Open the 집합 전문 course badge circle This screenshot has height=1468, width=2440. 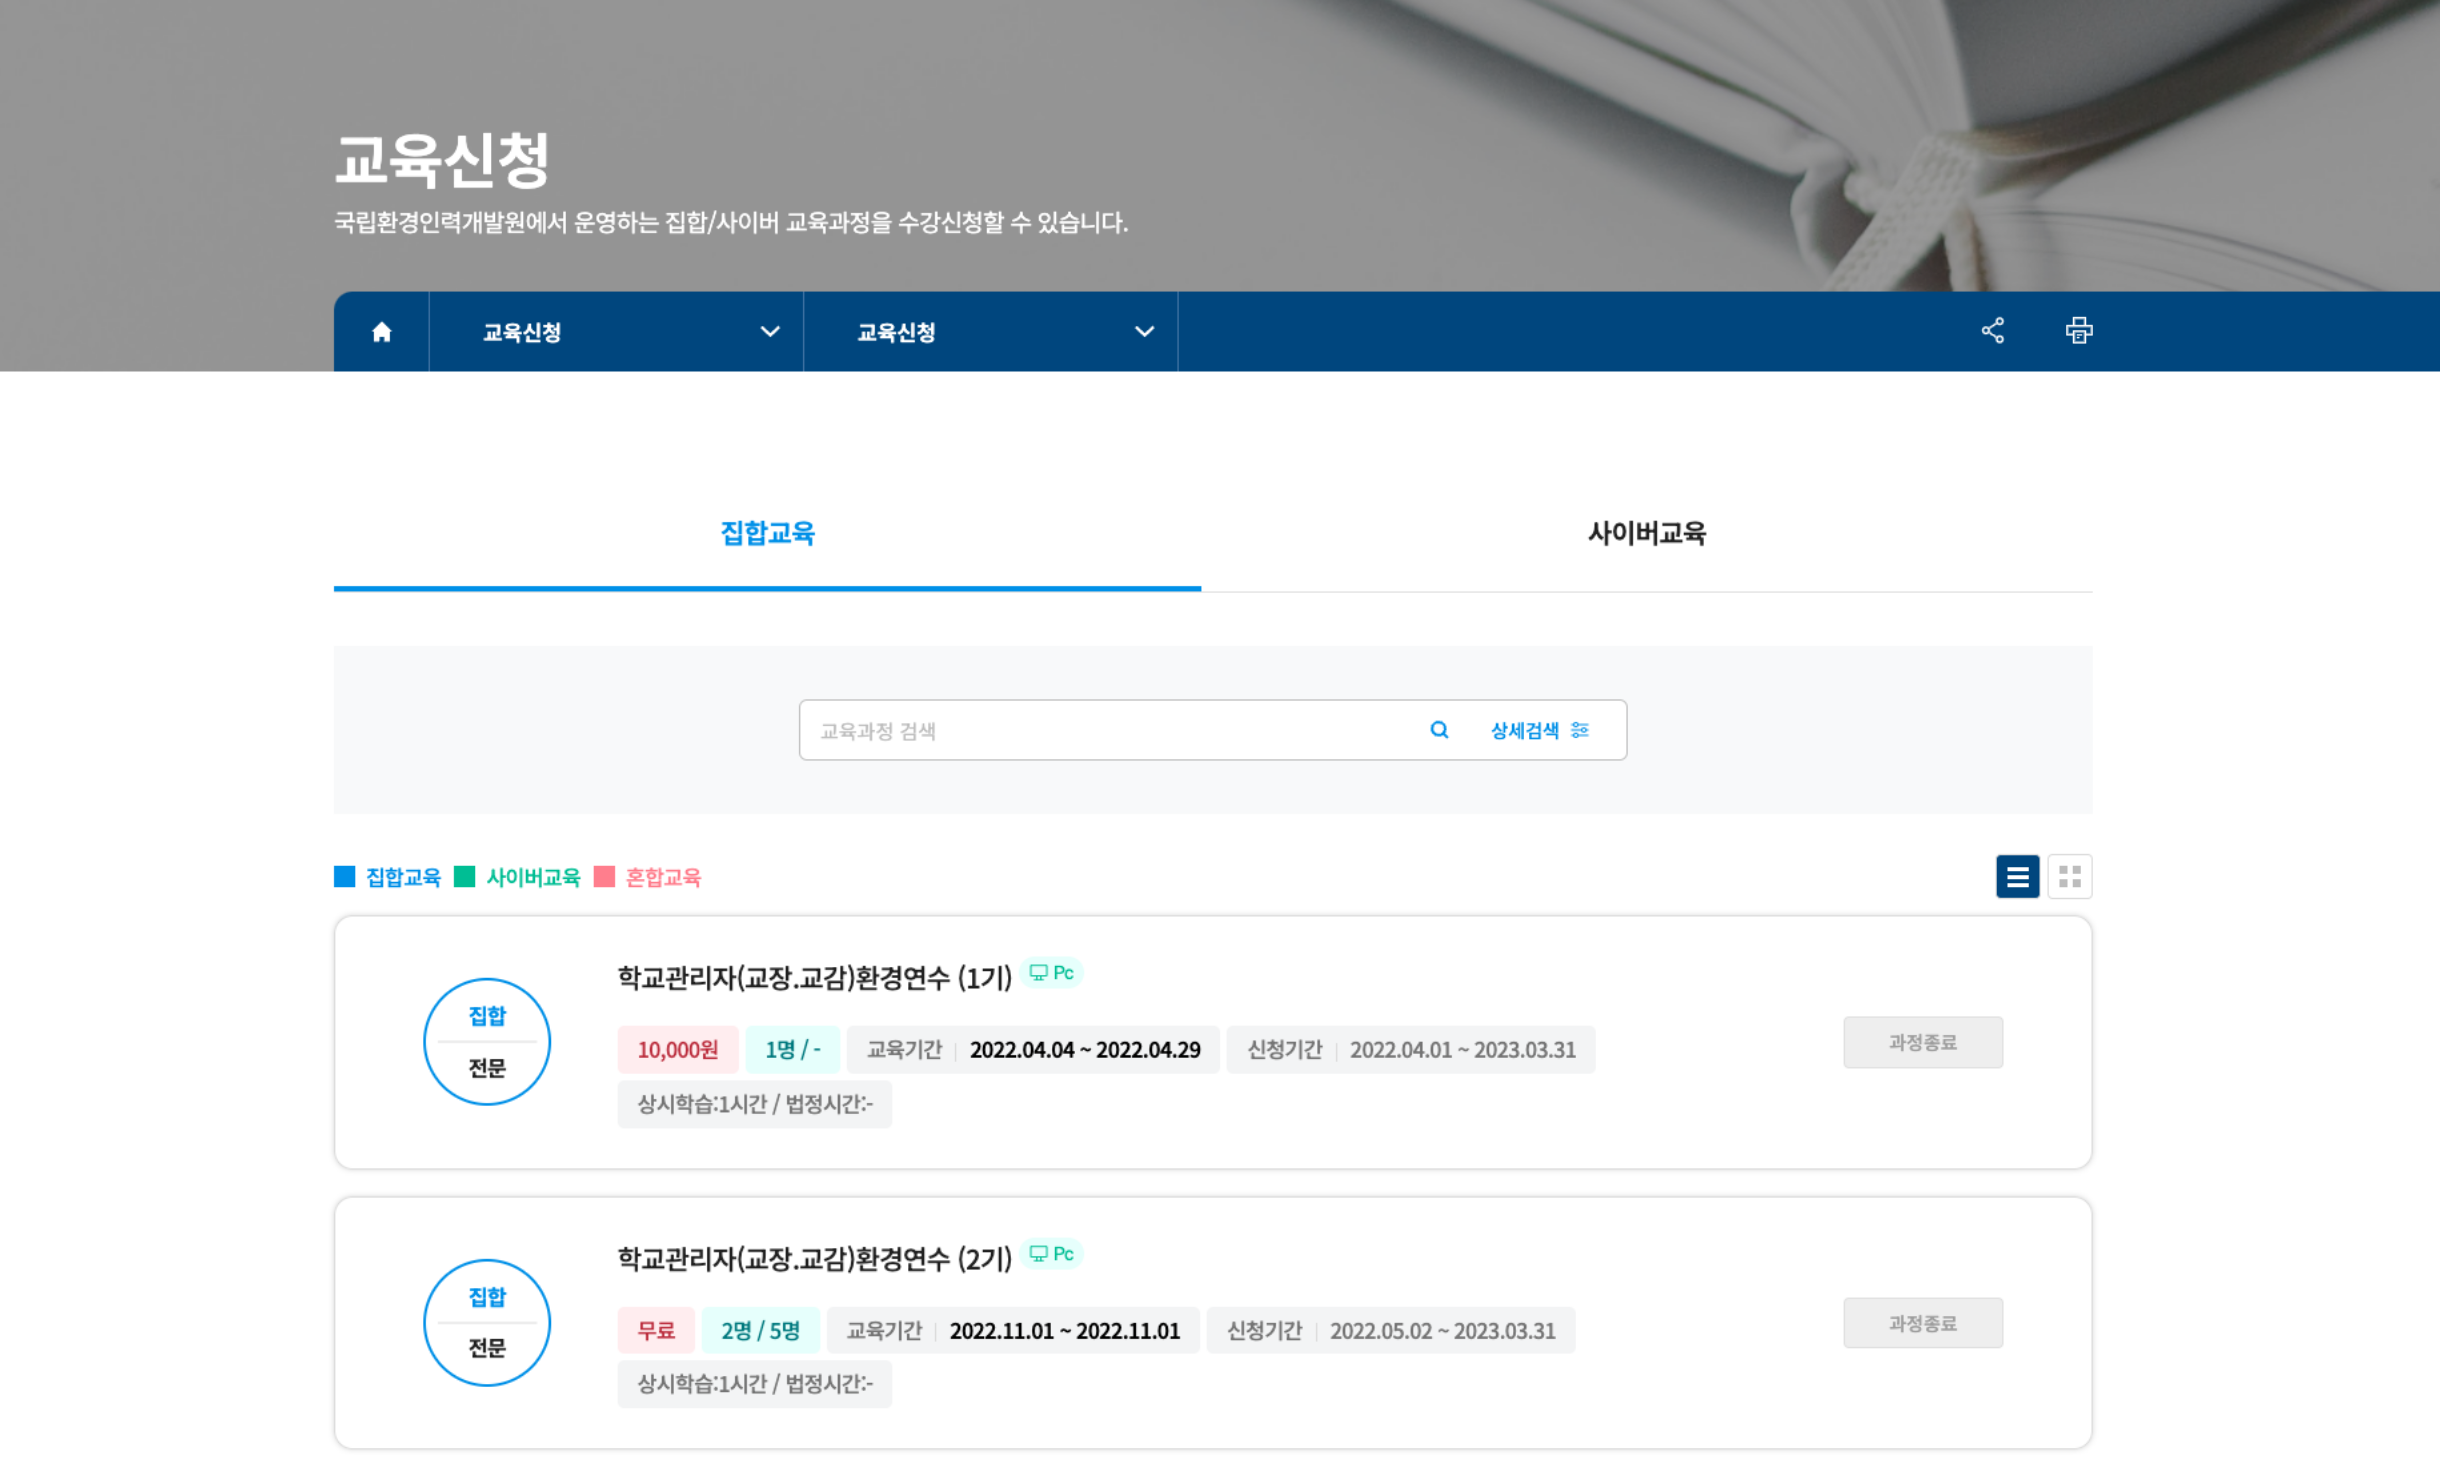(x=487, y=1040)
